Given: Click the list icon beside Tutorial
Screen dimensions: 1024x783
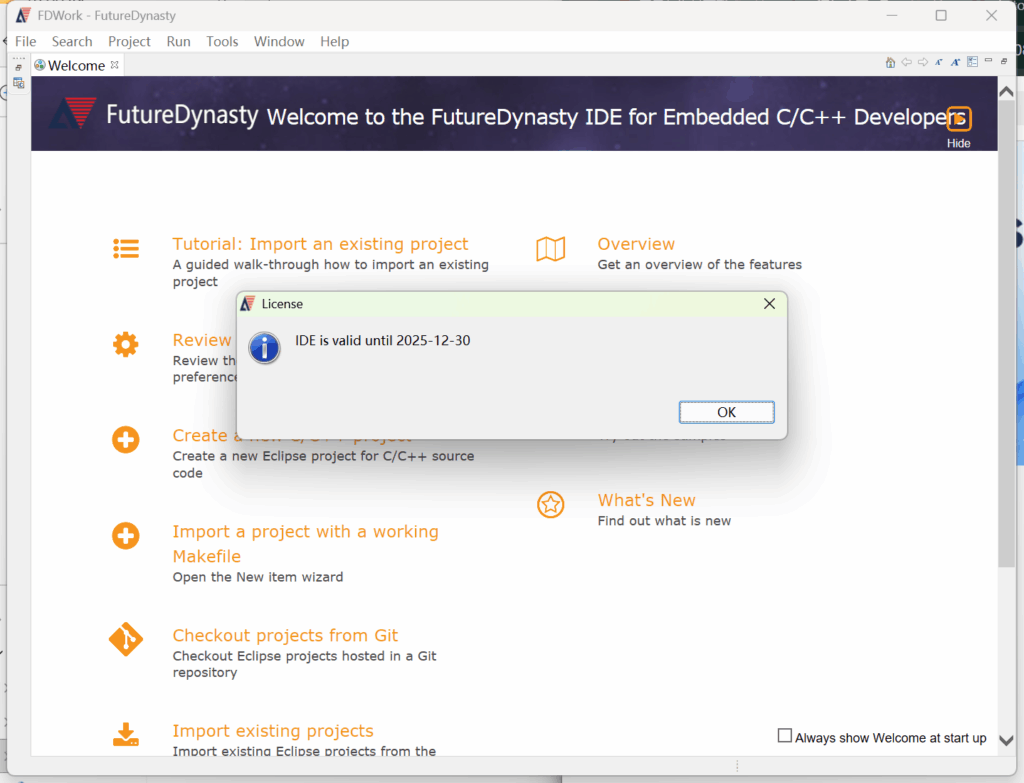Looking at the screenshot, I should [125, 249].
